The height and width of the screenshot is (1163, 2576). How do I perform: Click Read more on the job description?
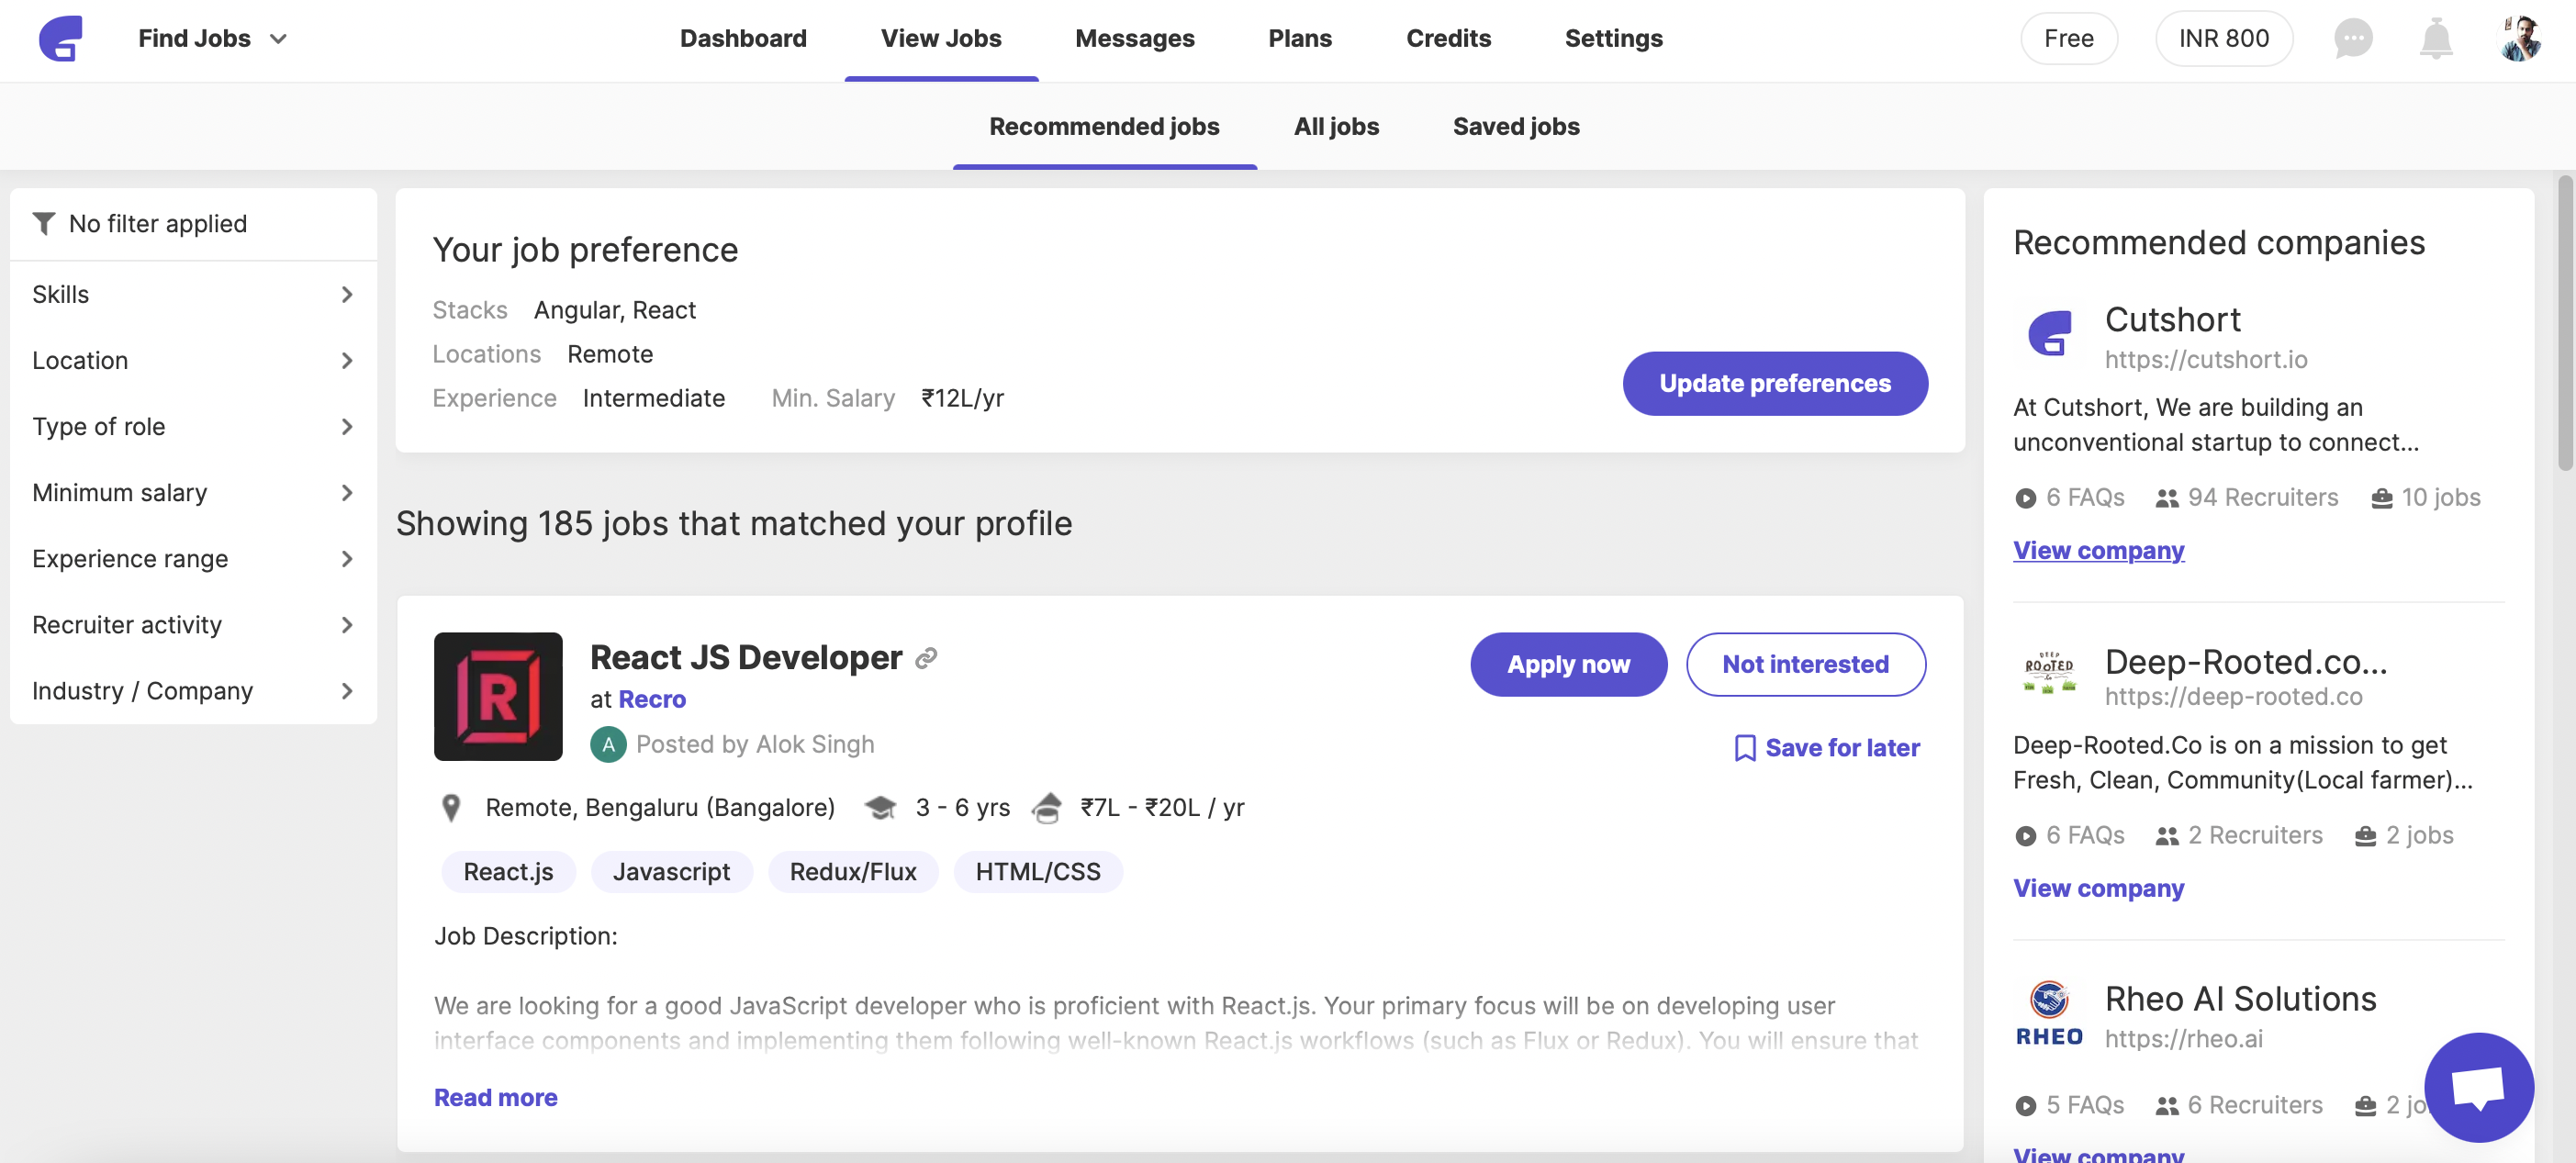click(x=495, y=1097)
